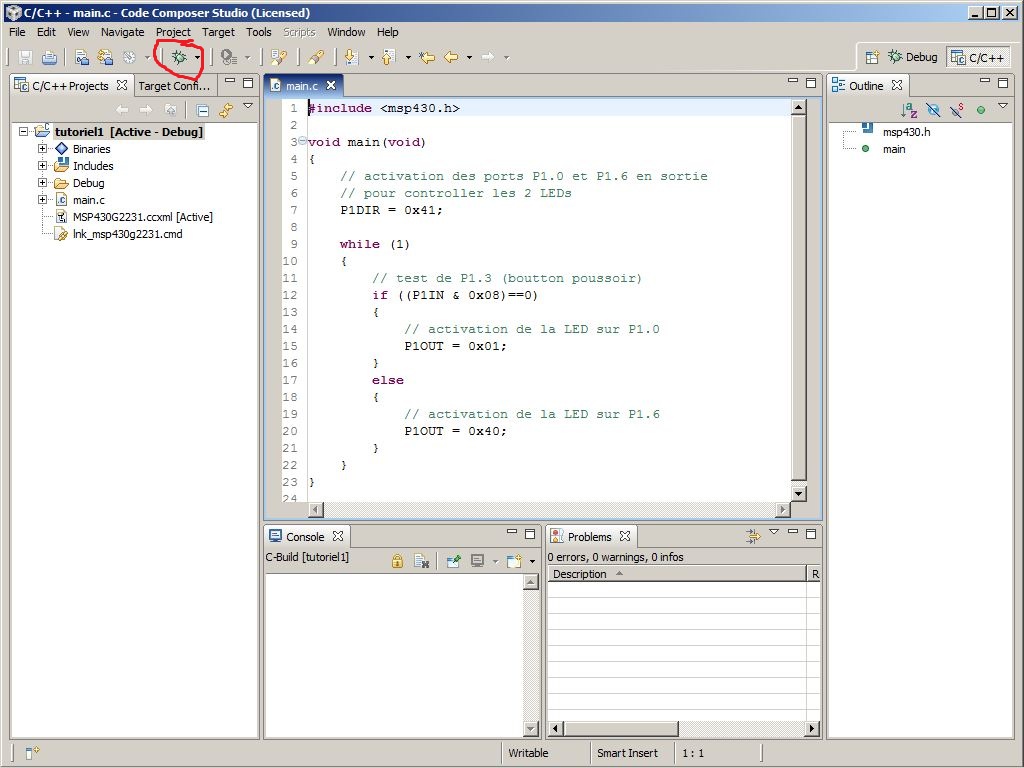
Task: Click the Open Console icon
Action: tap(515, 561)
